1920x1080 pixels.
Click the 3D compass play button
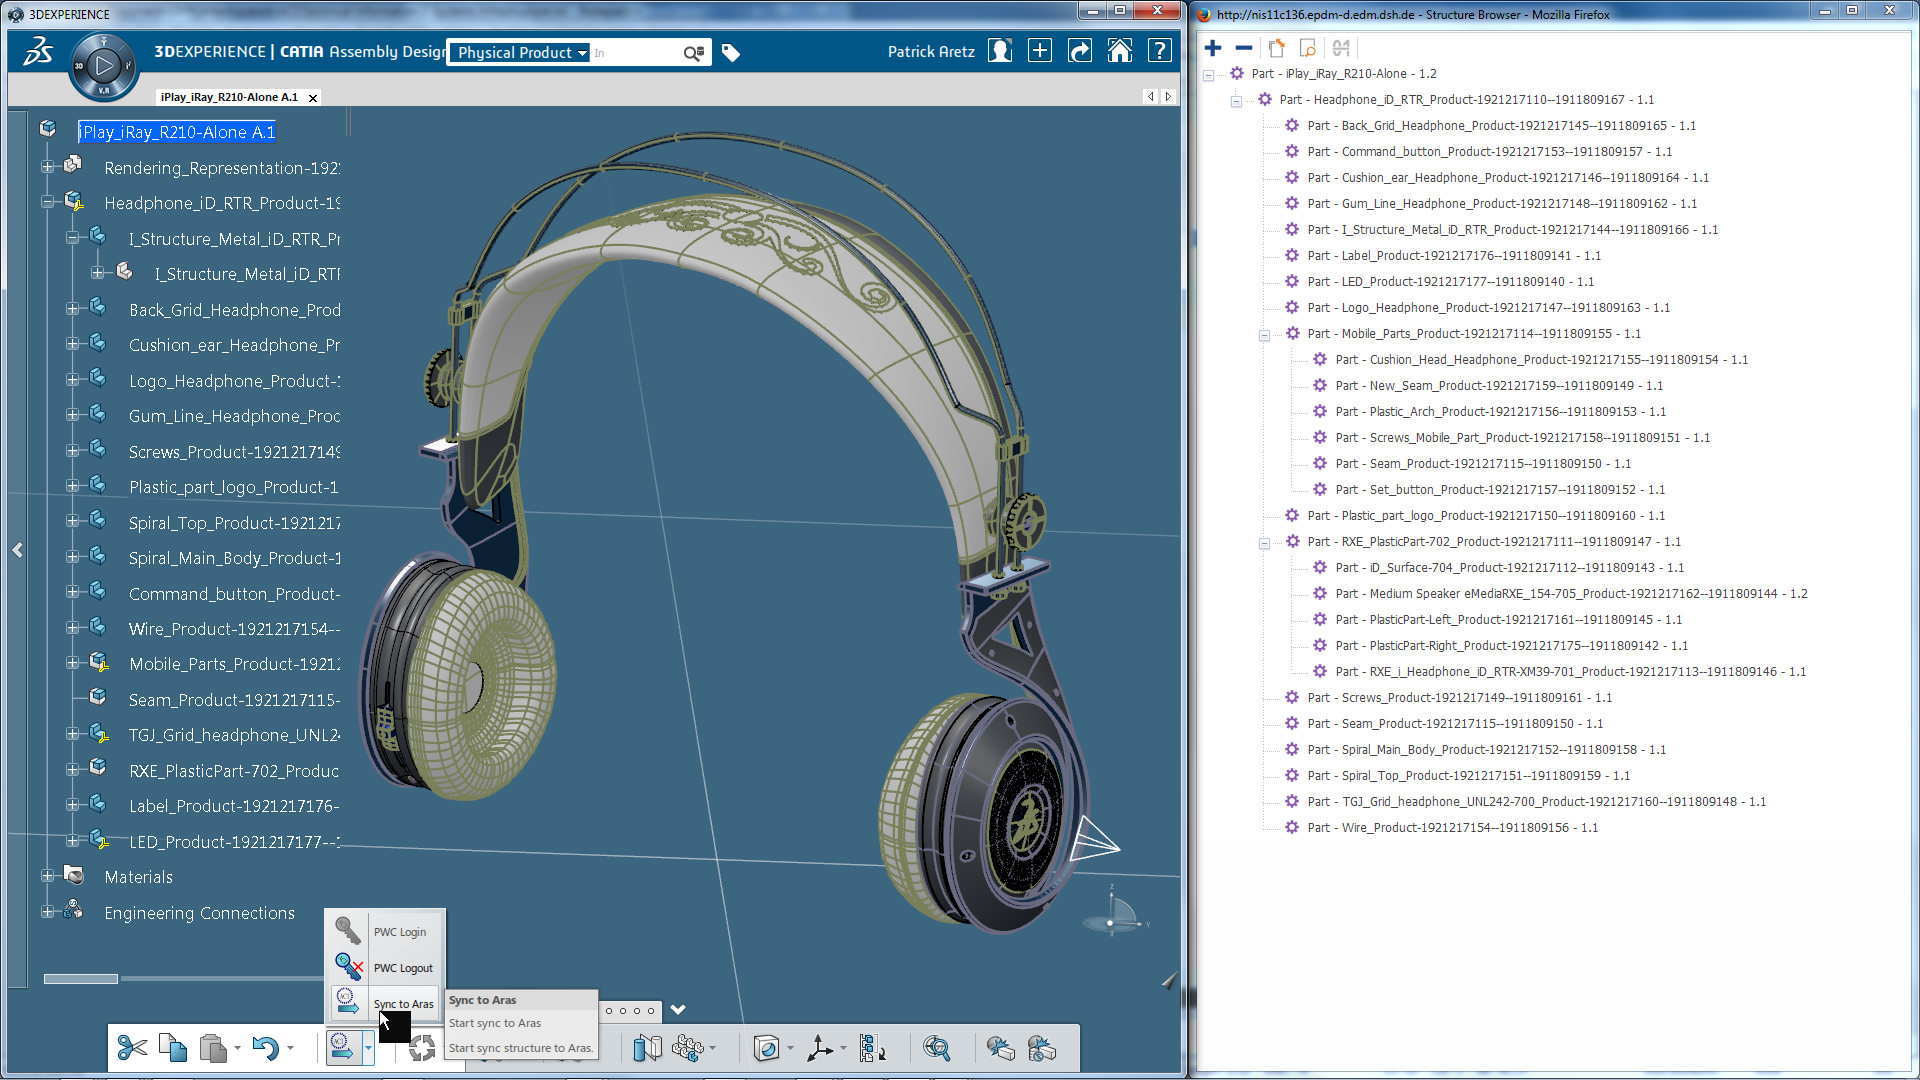coord(104,66)
